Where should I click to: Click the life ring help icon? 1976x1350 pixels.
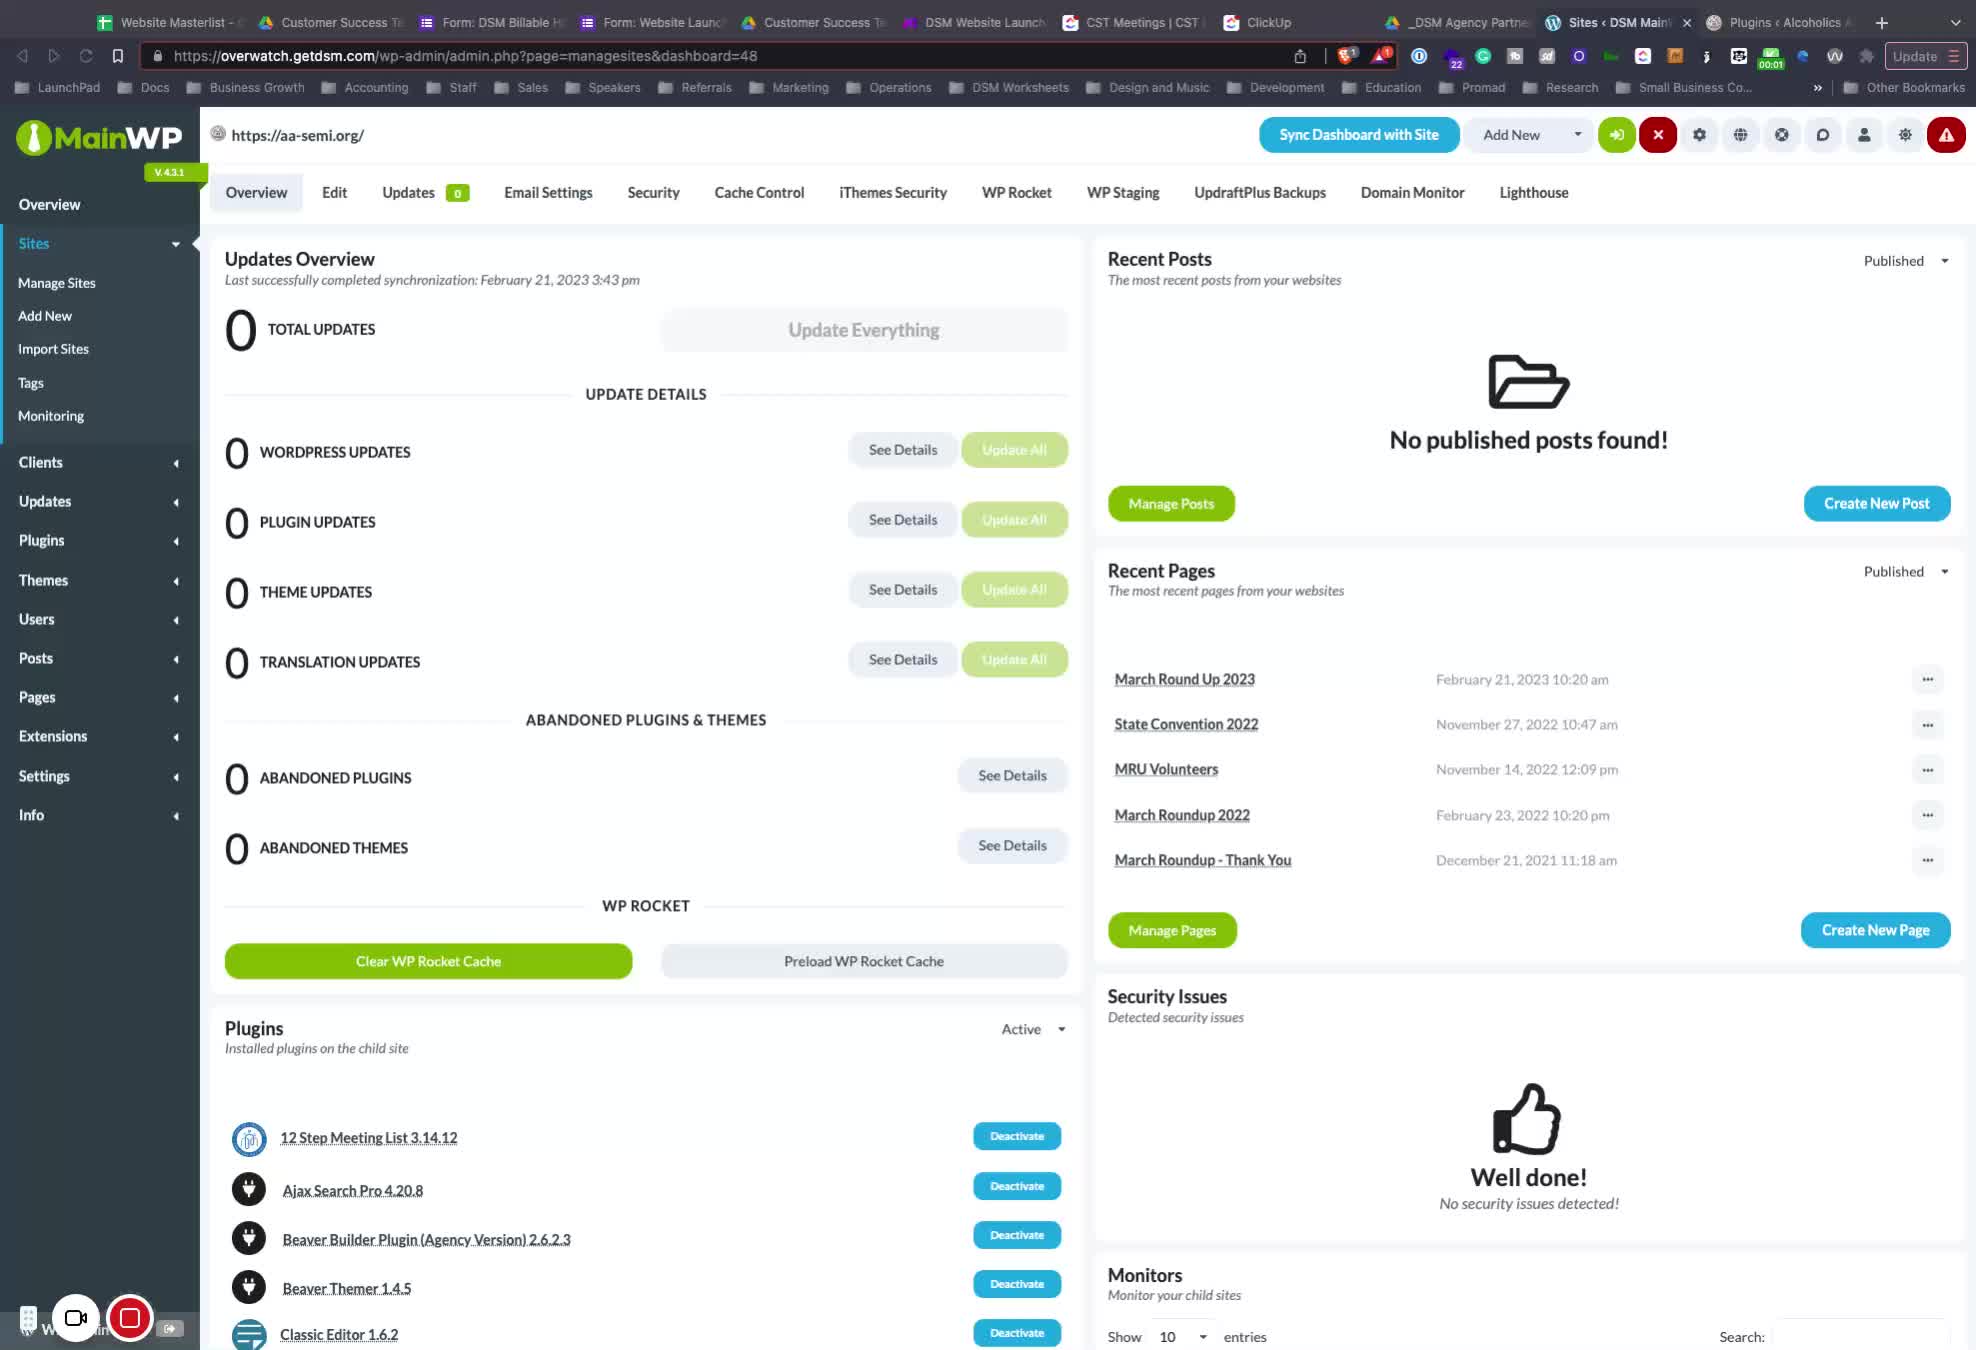[1781, 135]
